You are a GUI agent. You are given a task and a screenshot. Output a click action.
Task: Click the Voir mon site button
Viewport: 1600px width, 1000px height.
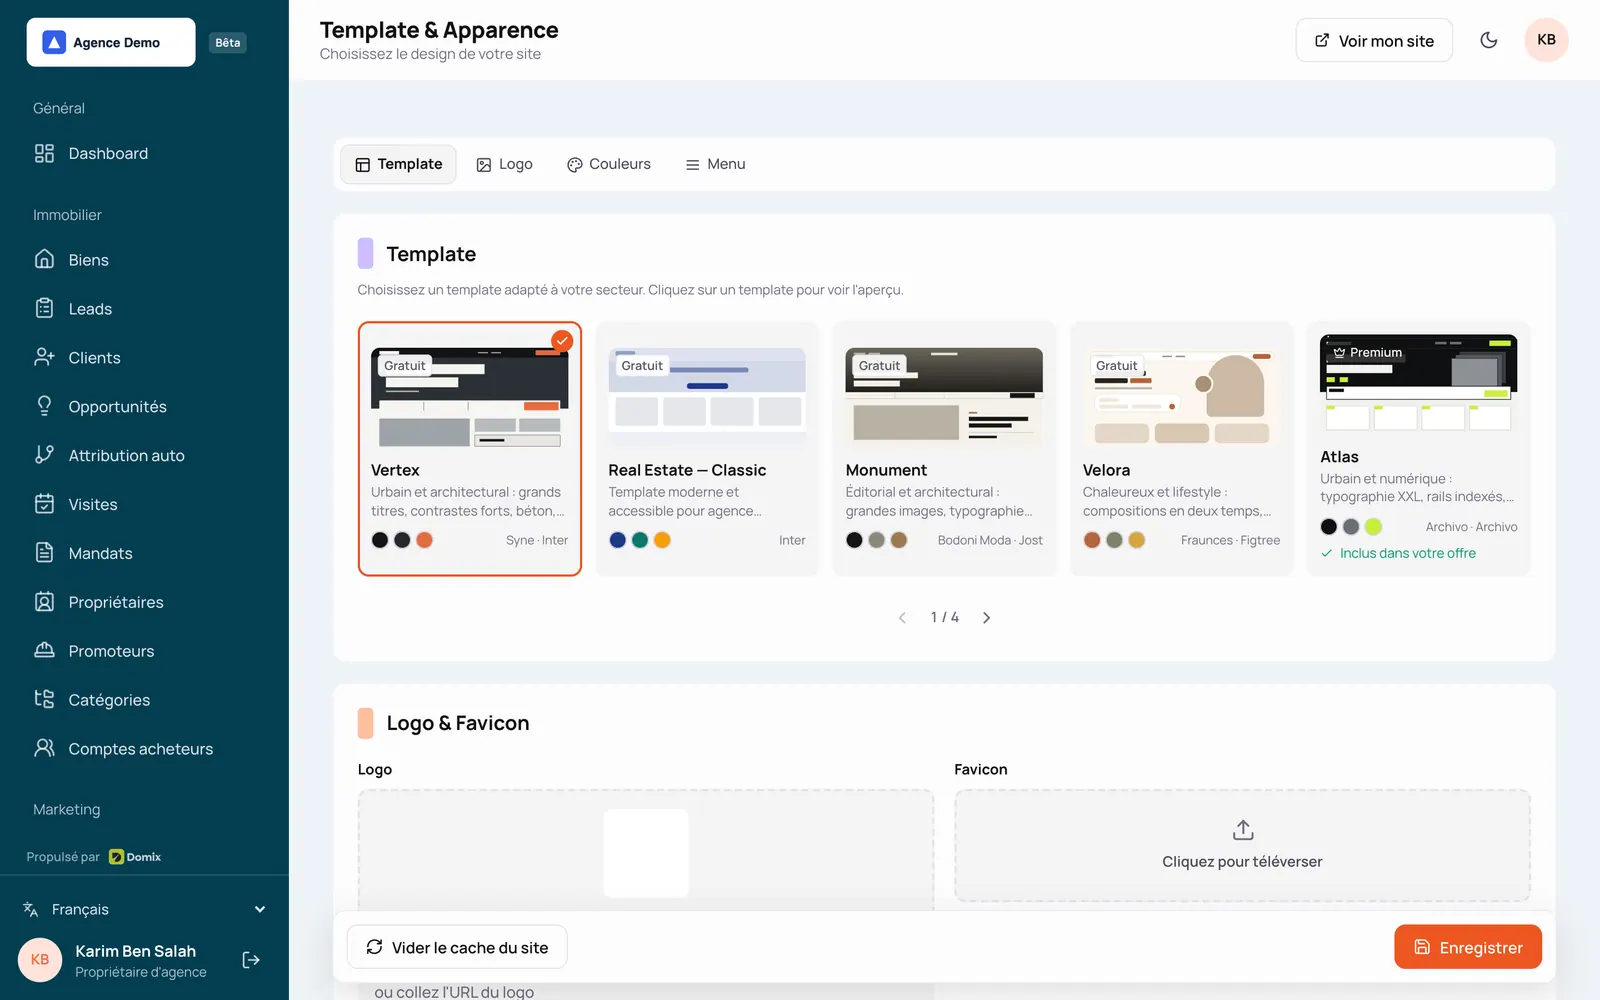point(1374,40)
